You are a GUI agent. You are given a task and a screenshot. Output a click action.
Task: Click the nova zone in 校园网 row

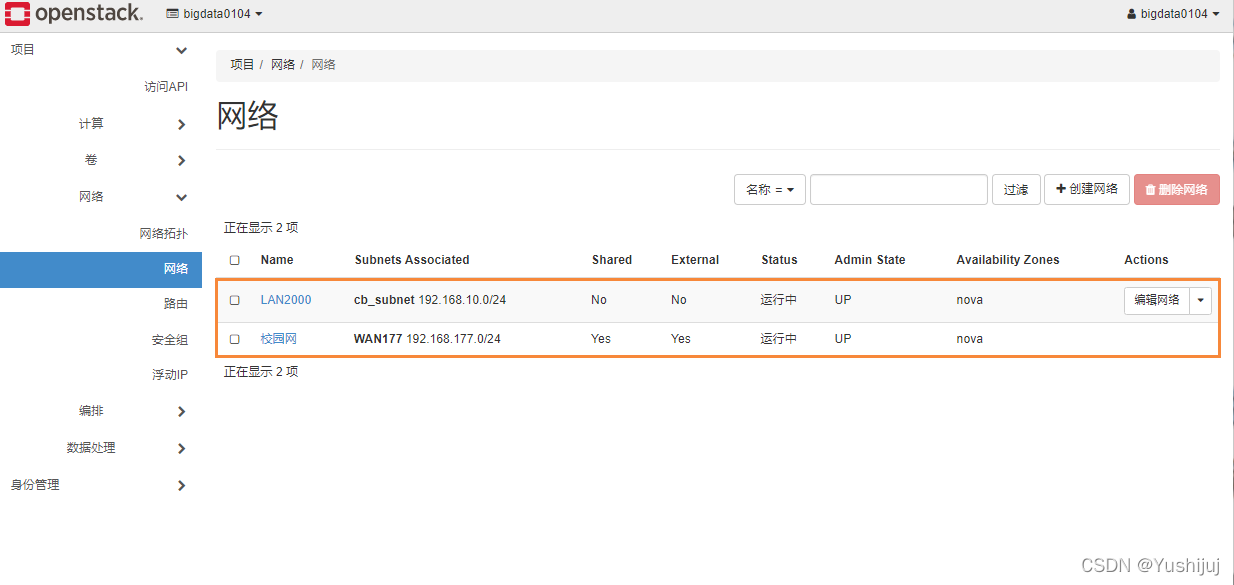pos(970,339)
